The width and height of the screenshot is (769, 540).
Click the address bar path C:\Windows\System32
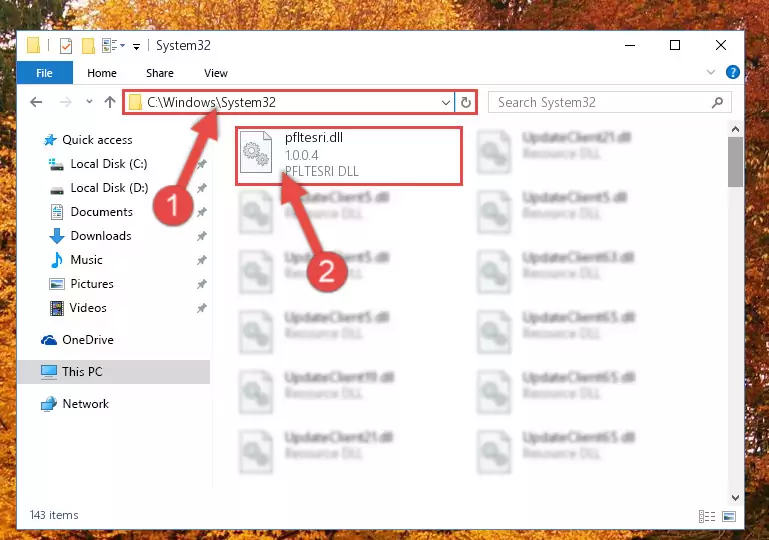coord(211,102)
